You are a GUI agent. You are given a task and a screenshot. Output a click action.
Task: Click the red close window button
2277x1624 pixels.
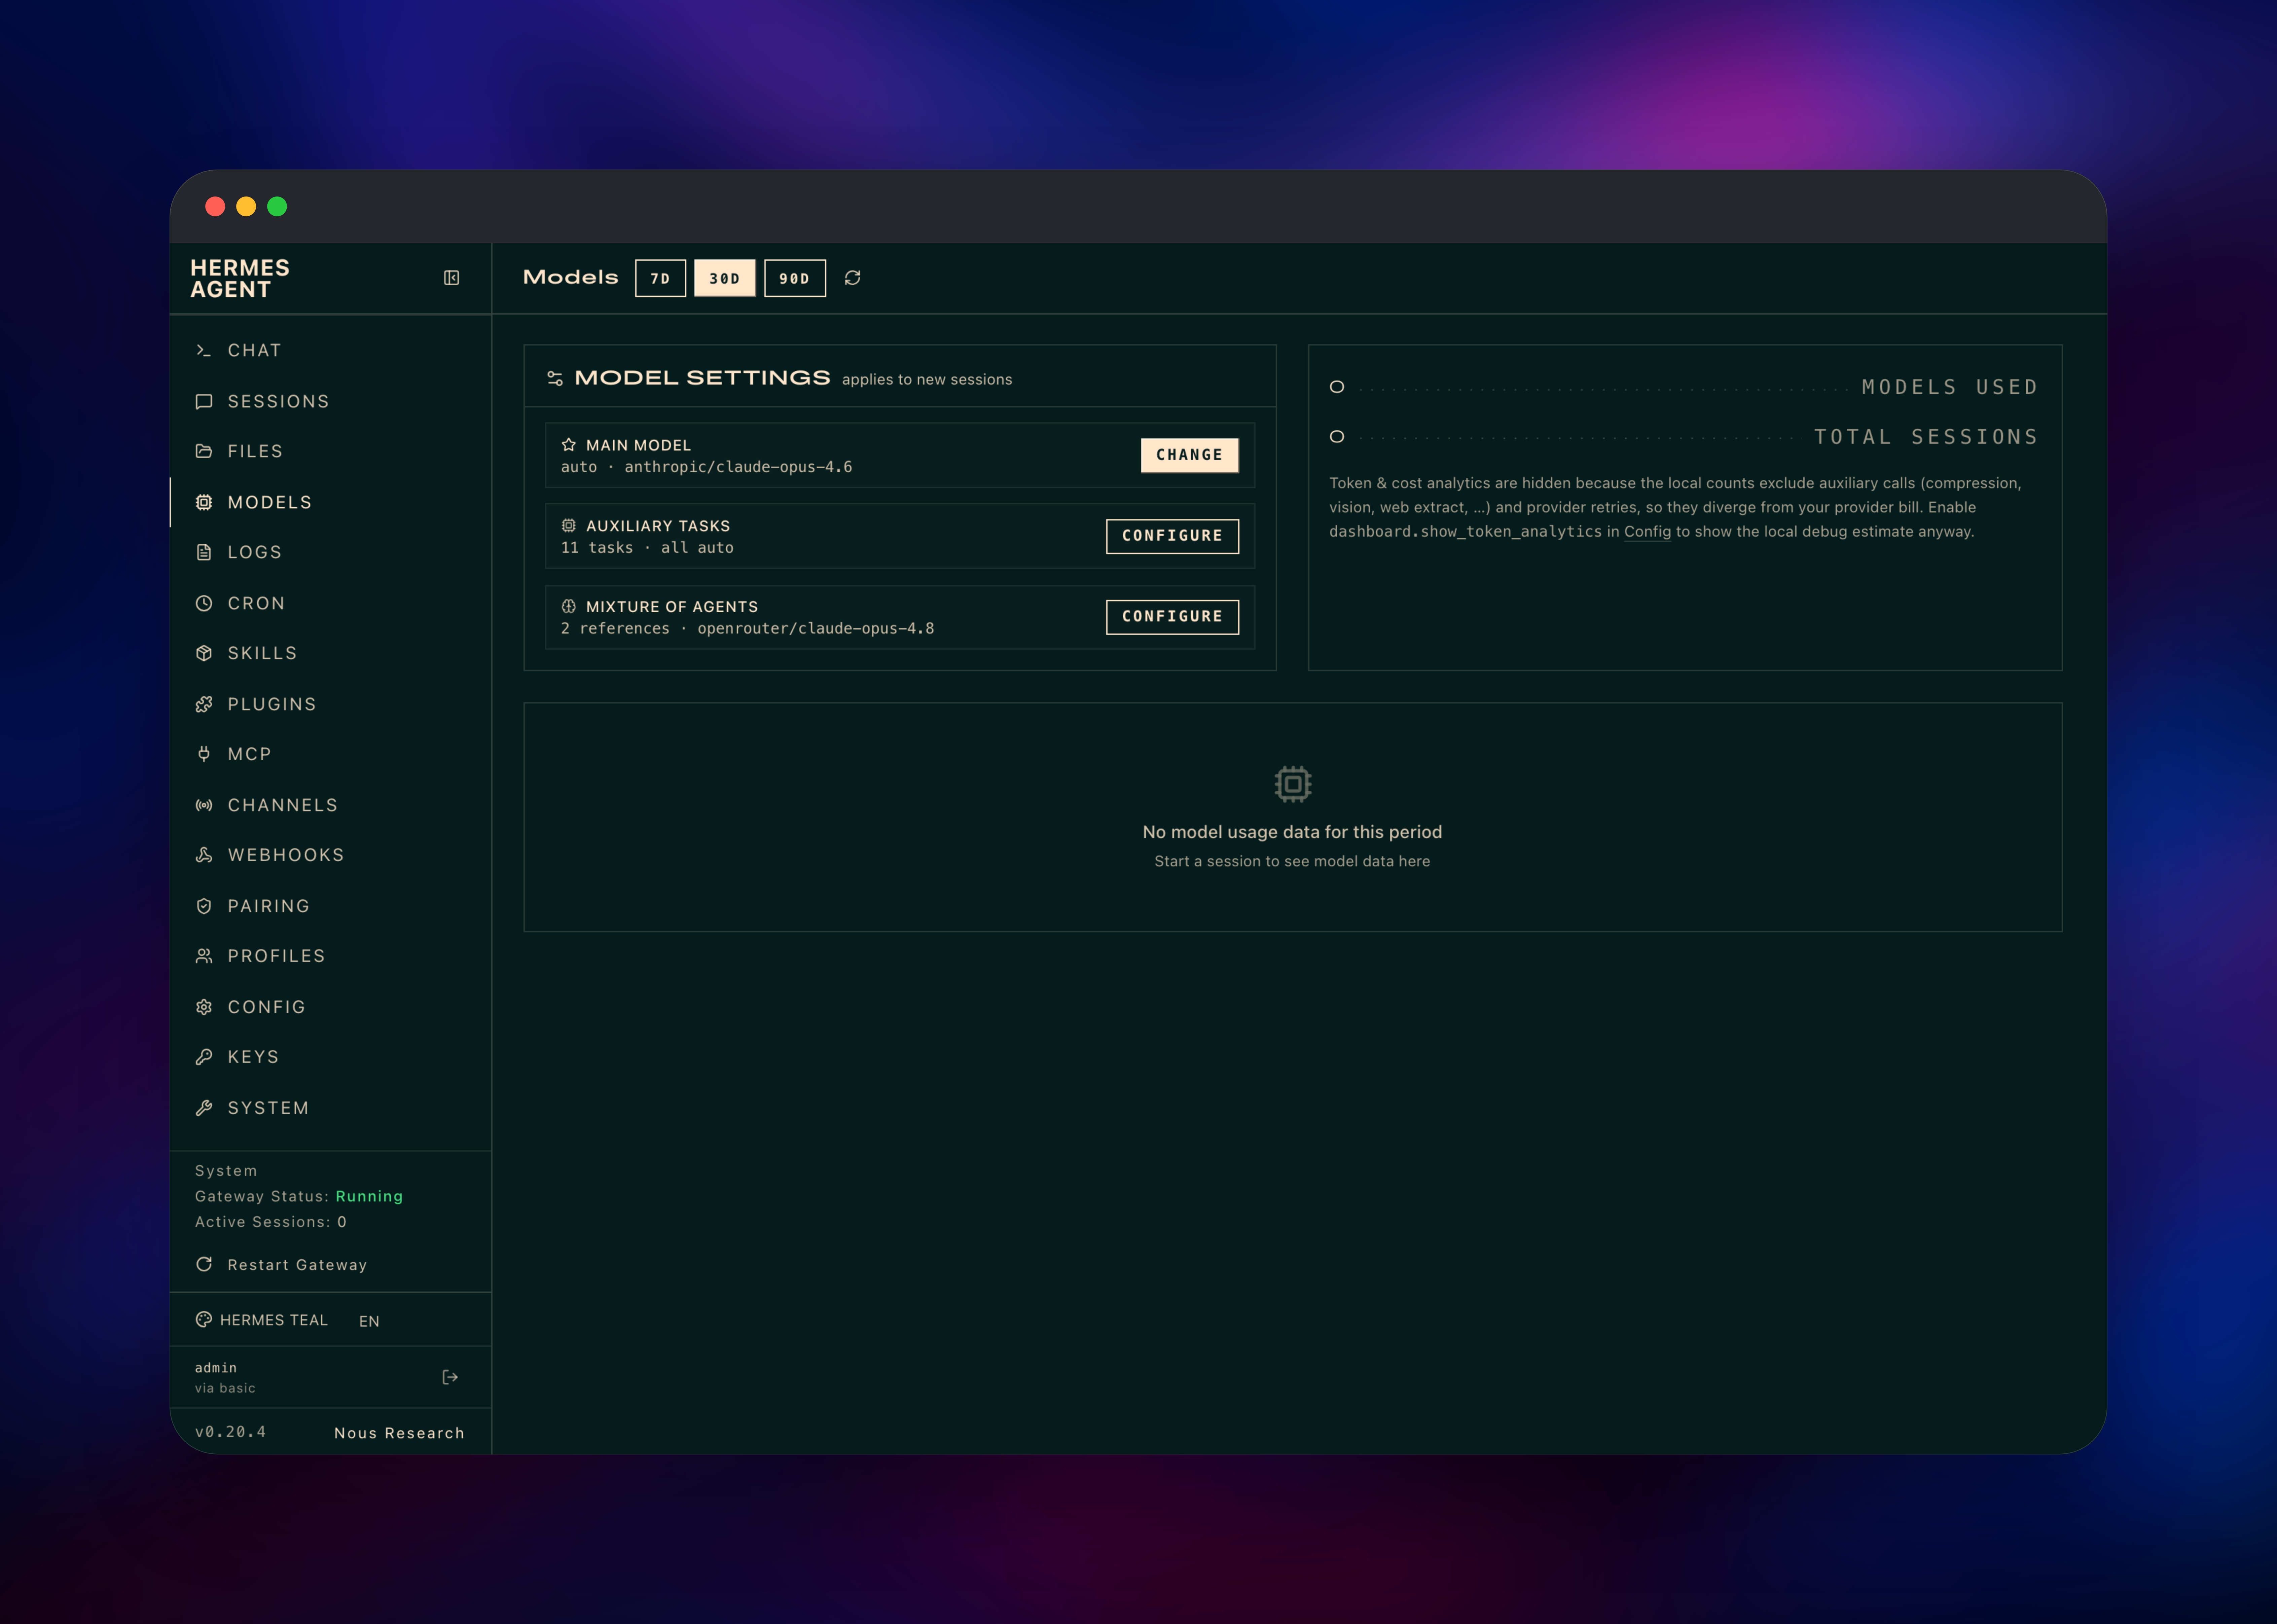click(x=215, y=206)
